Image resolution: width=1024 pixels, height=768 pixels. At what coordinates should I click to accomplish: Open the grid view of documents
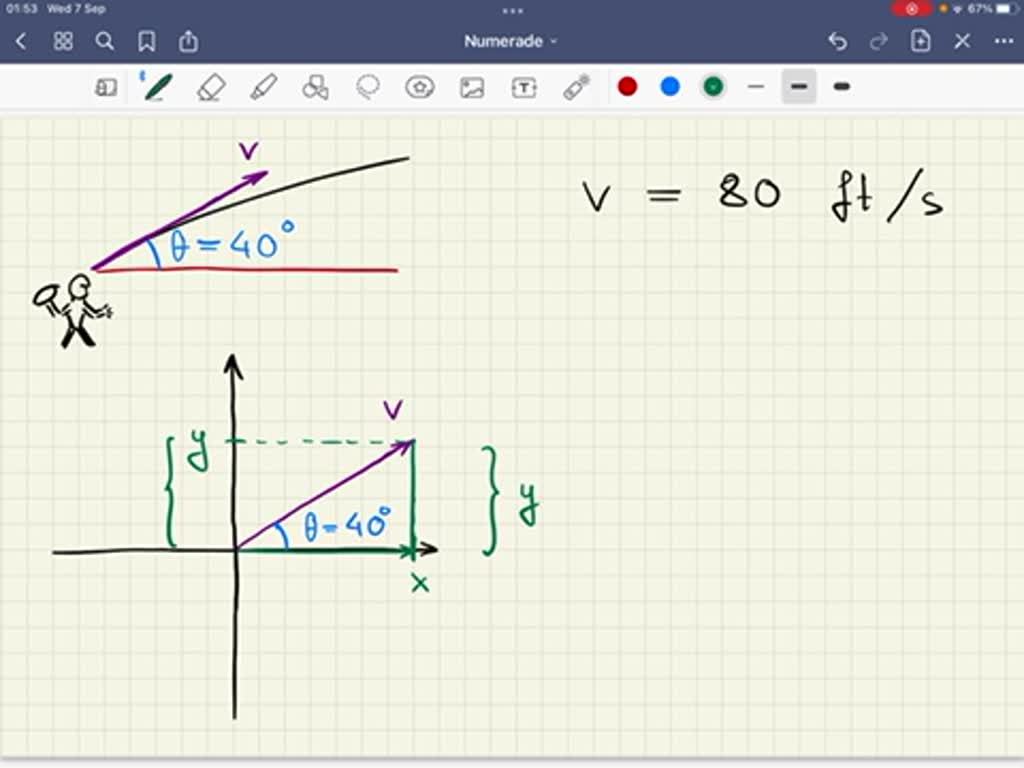click(62, 41)
